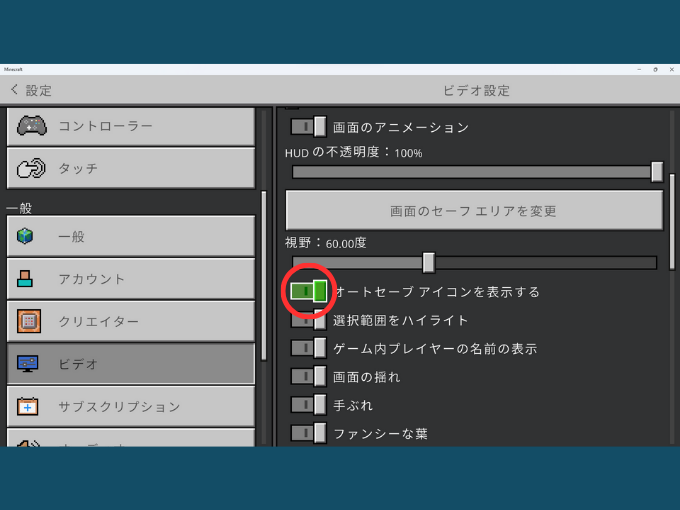Click the HUD の不透明度 slider handle
This screenshot has height=510, width=680.
(x=657, y=172)
